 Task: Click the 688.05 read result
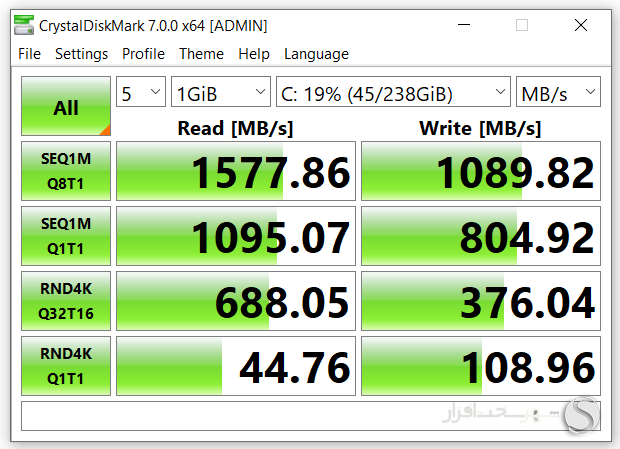[236, 301]
